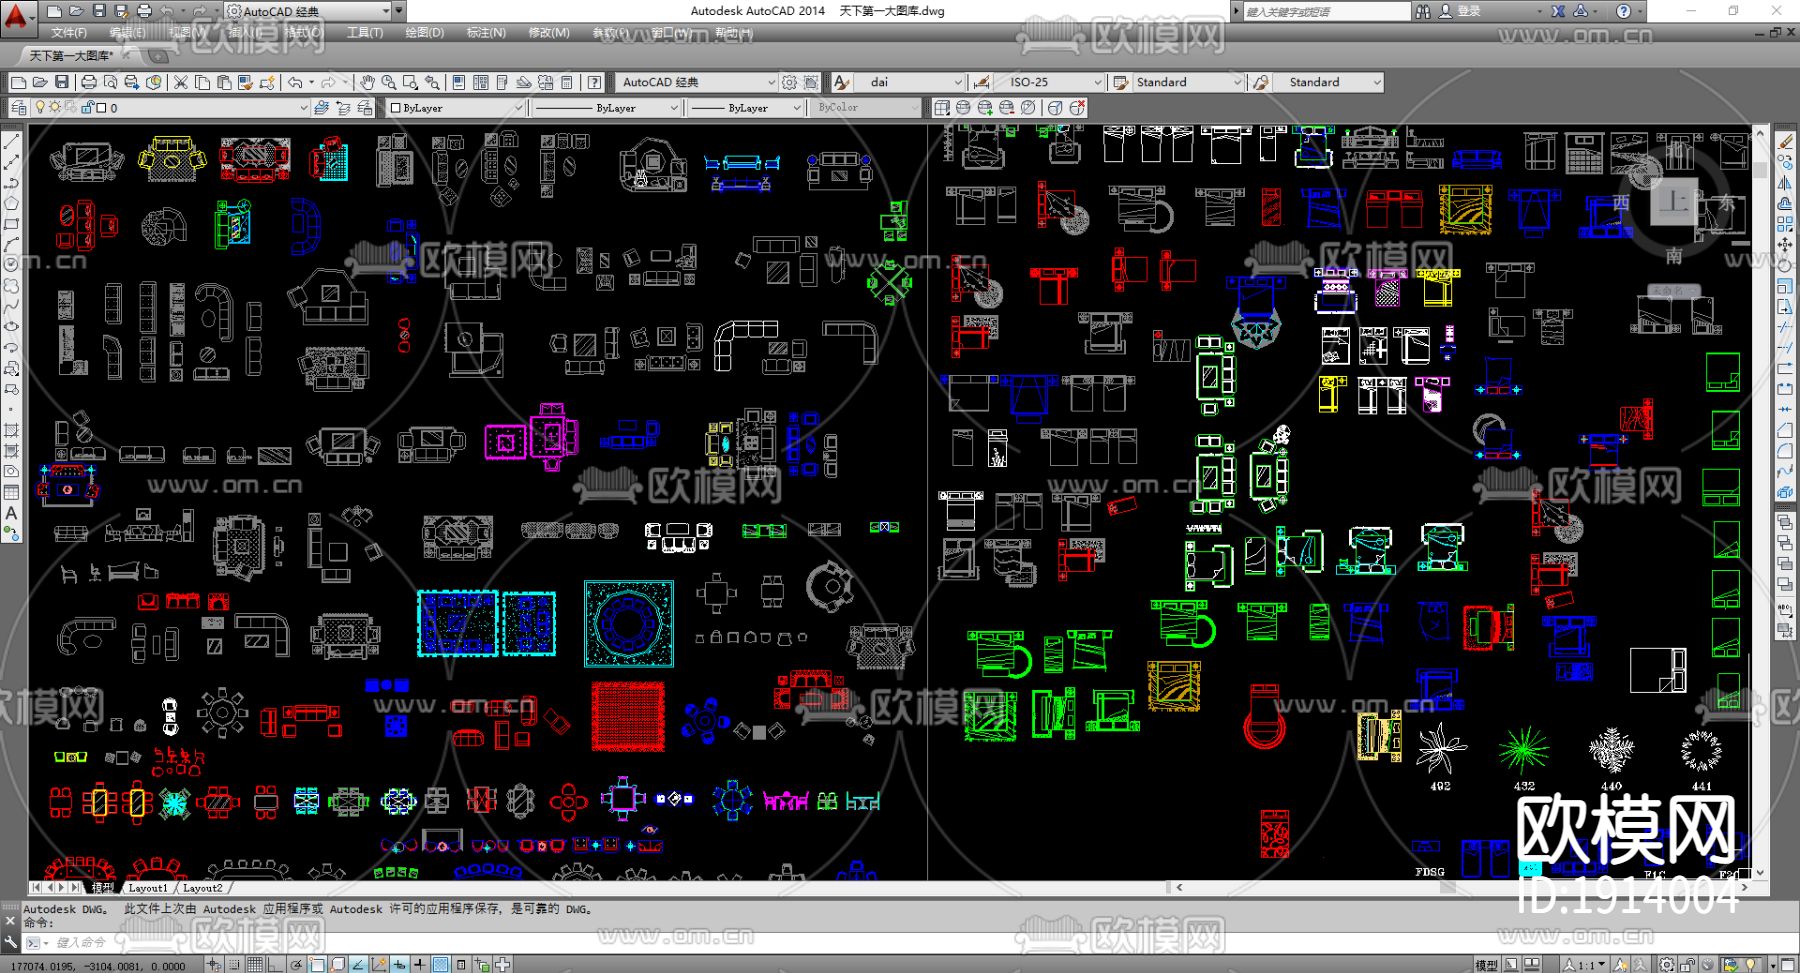The width and height of the screenshot is (1800, 973).
Task: Click the Dimension Style icon beside ISO-25
Action: pyautogui.click(x=981, y=82)
